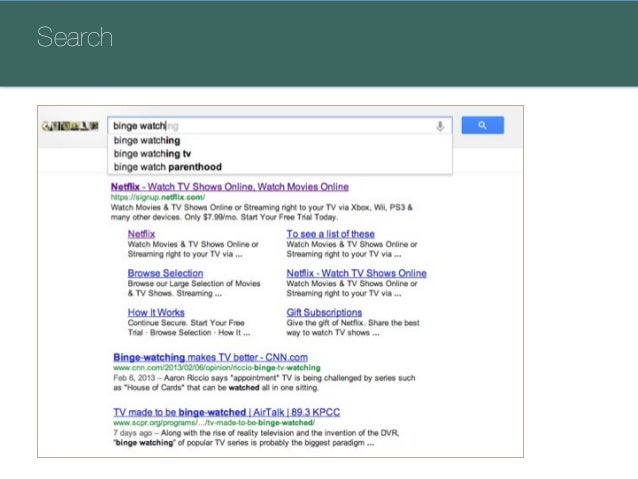Image resolution: width=638 pixels, height=479 pixels.
Task: Click the scpr.org result URL
Action: pos(214,423)
